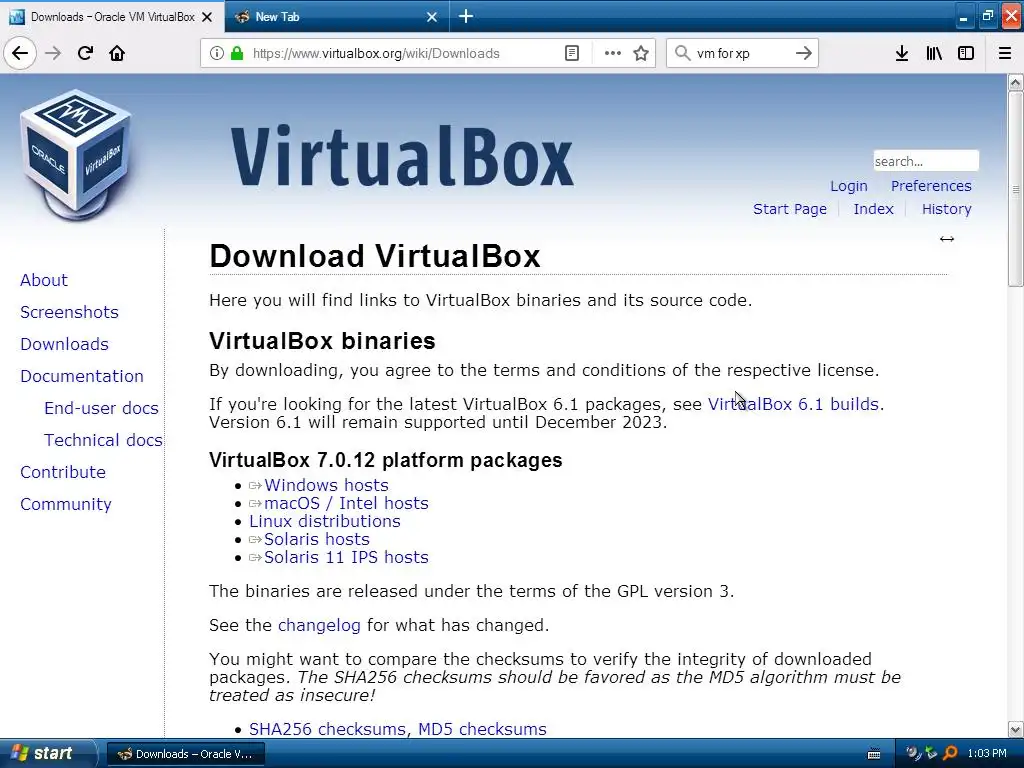The image size is (1024, 768).
Task: Go to the Start Page link
Action: [x=790, y=209]
